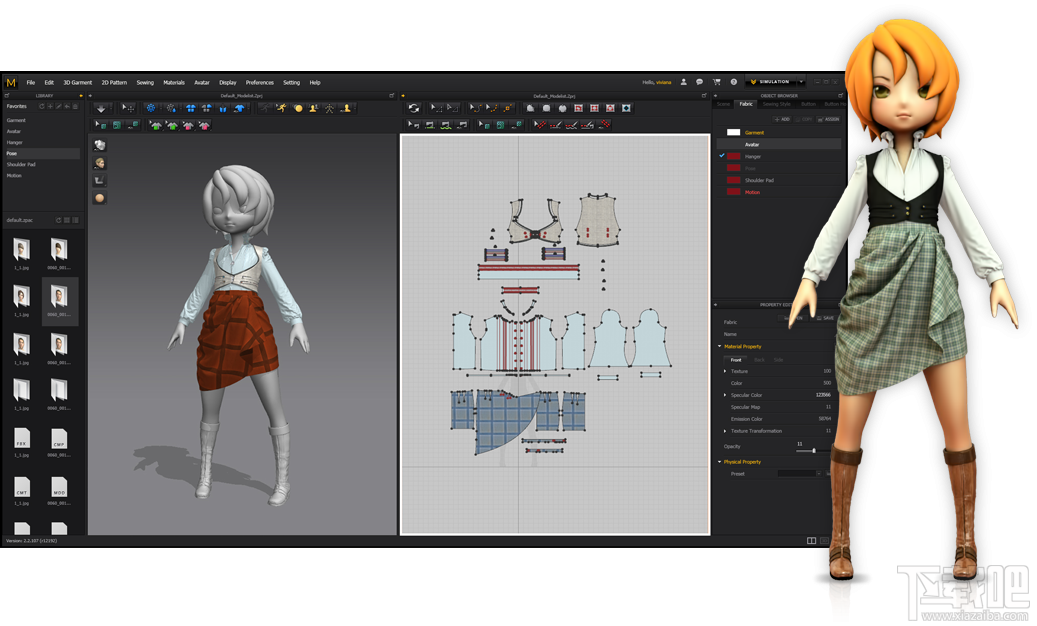Click the chat bubble icon

699,82
